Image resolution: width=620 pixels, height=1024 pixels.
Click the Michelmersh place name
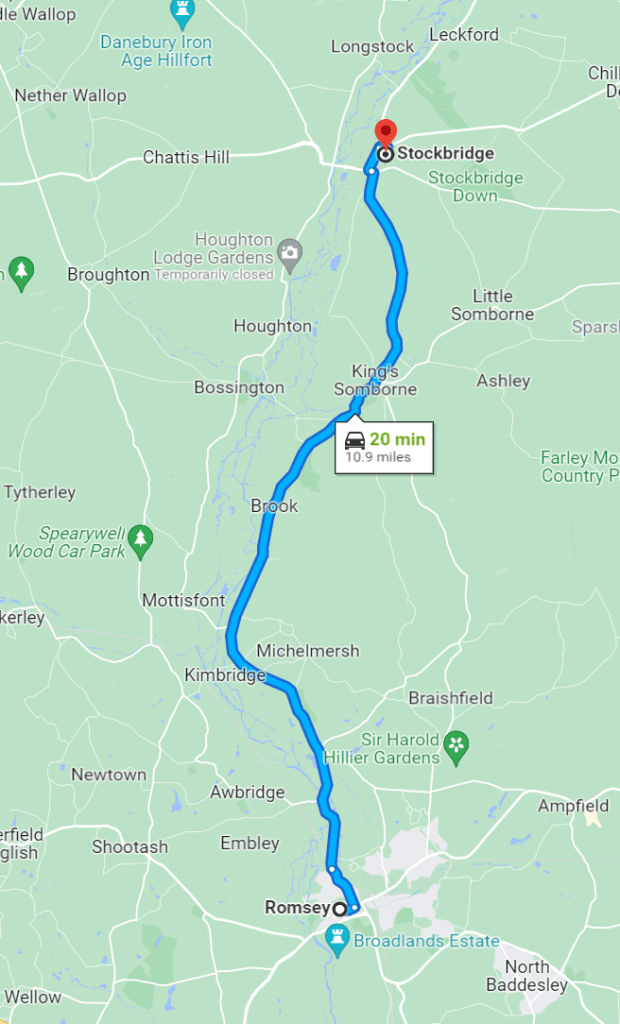(x=308, y=651)
